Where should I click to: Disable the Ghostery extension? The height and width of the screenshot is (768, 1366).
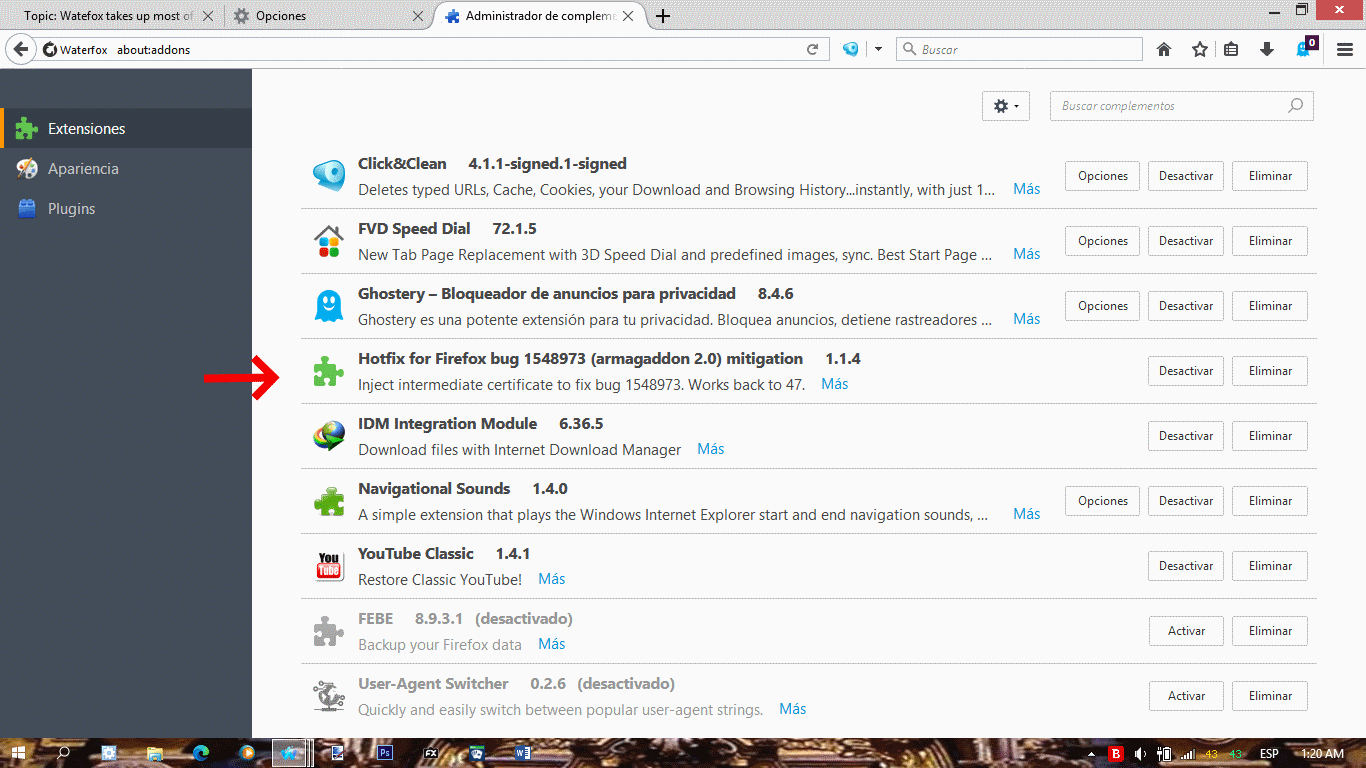click(1185, 306)
